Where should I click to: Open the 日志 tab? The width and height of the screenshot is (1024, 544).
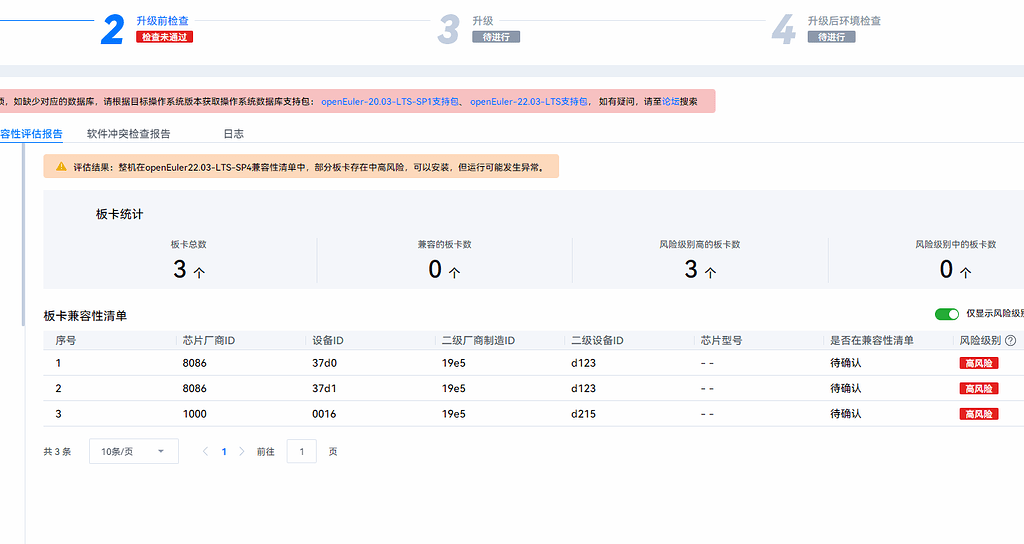click(x=233, y=134)
